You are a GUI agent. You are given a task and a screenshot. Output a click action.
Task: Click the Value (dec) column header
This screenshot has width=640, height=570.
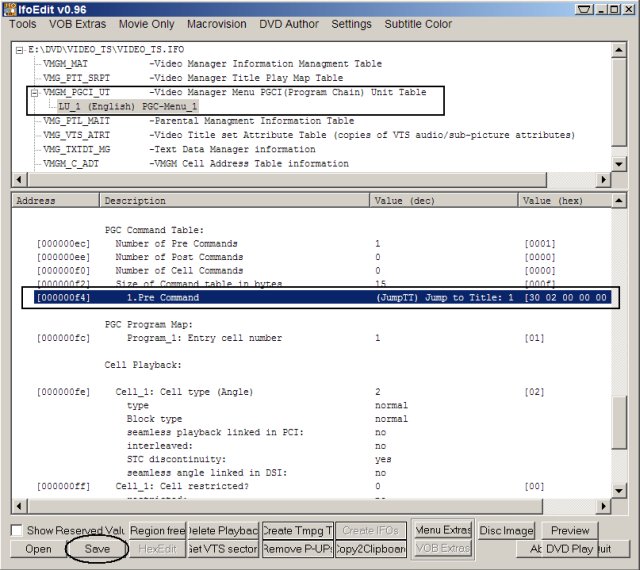coord(444,200)
